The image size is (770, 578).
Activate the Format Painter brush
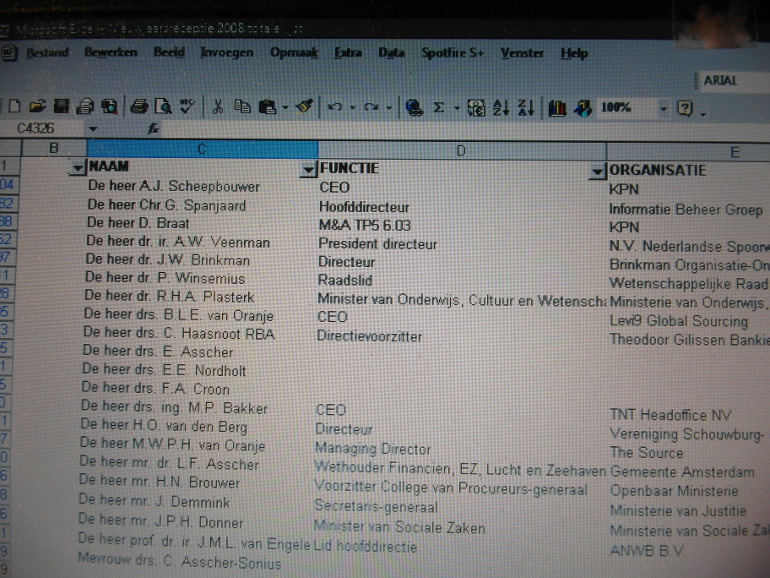pos(304,107)
